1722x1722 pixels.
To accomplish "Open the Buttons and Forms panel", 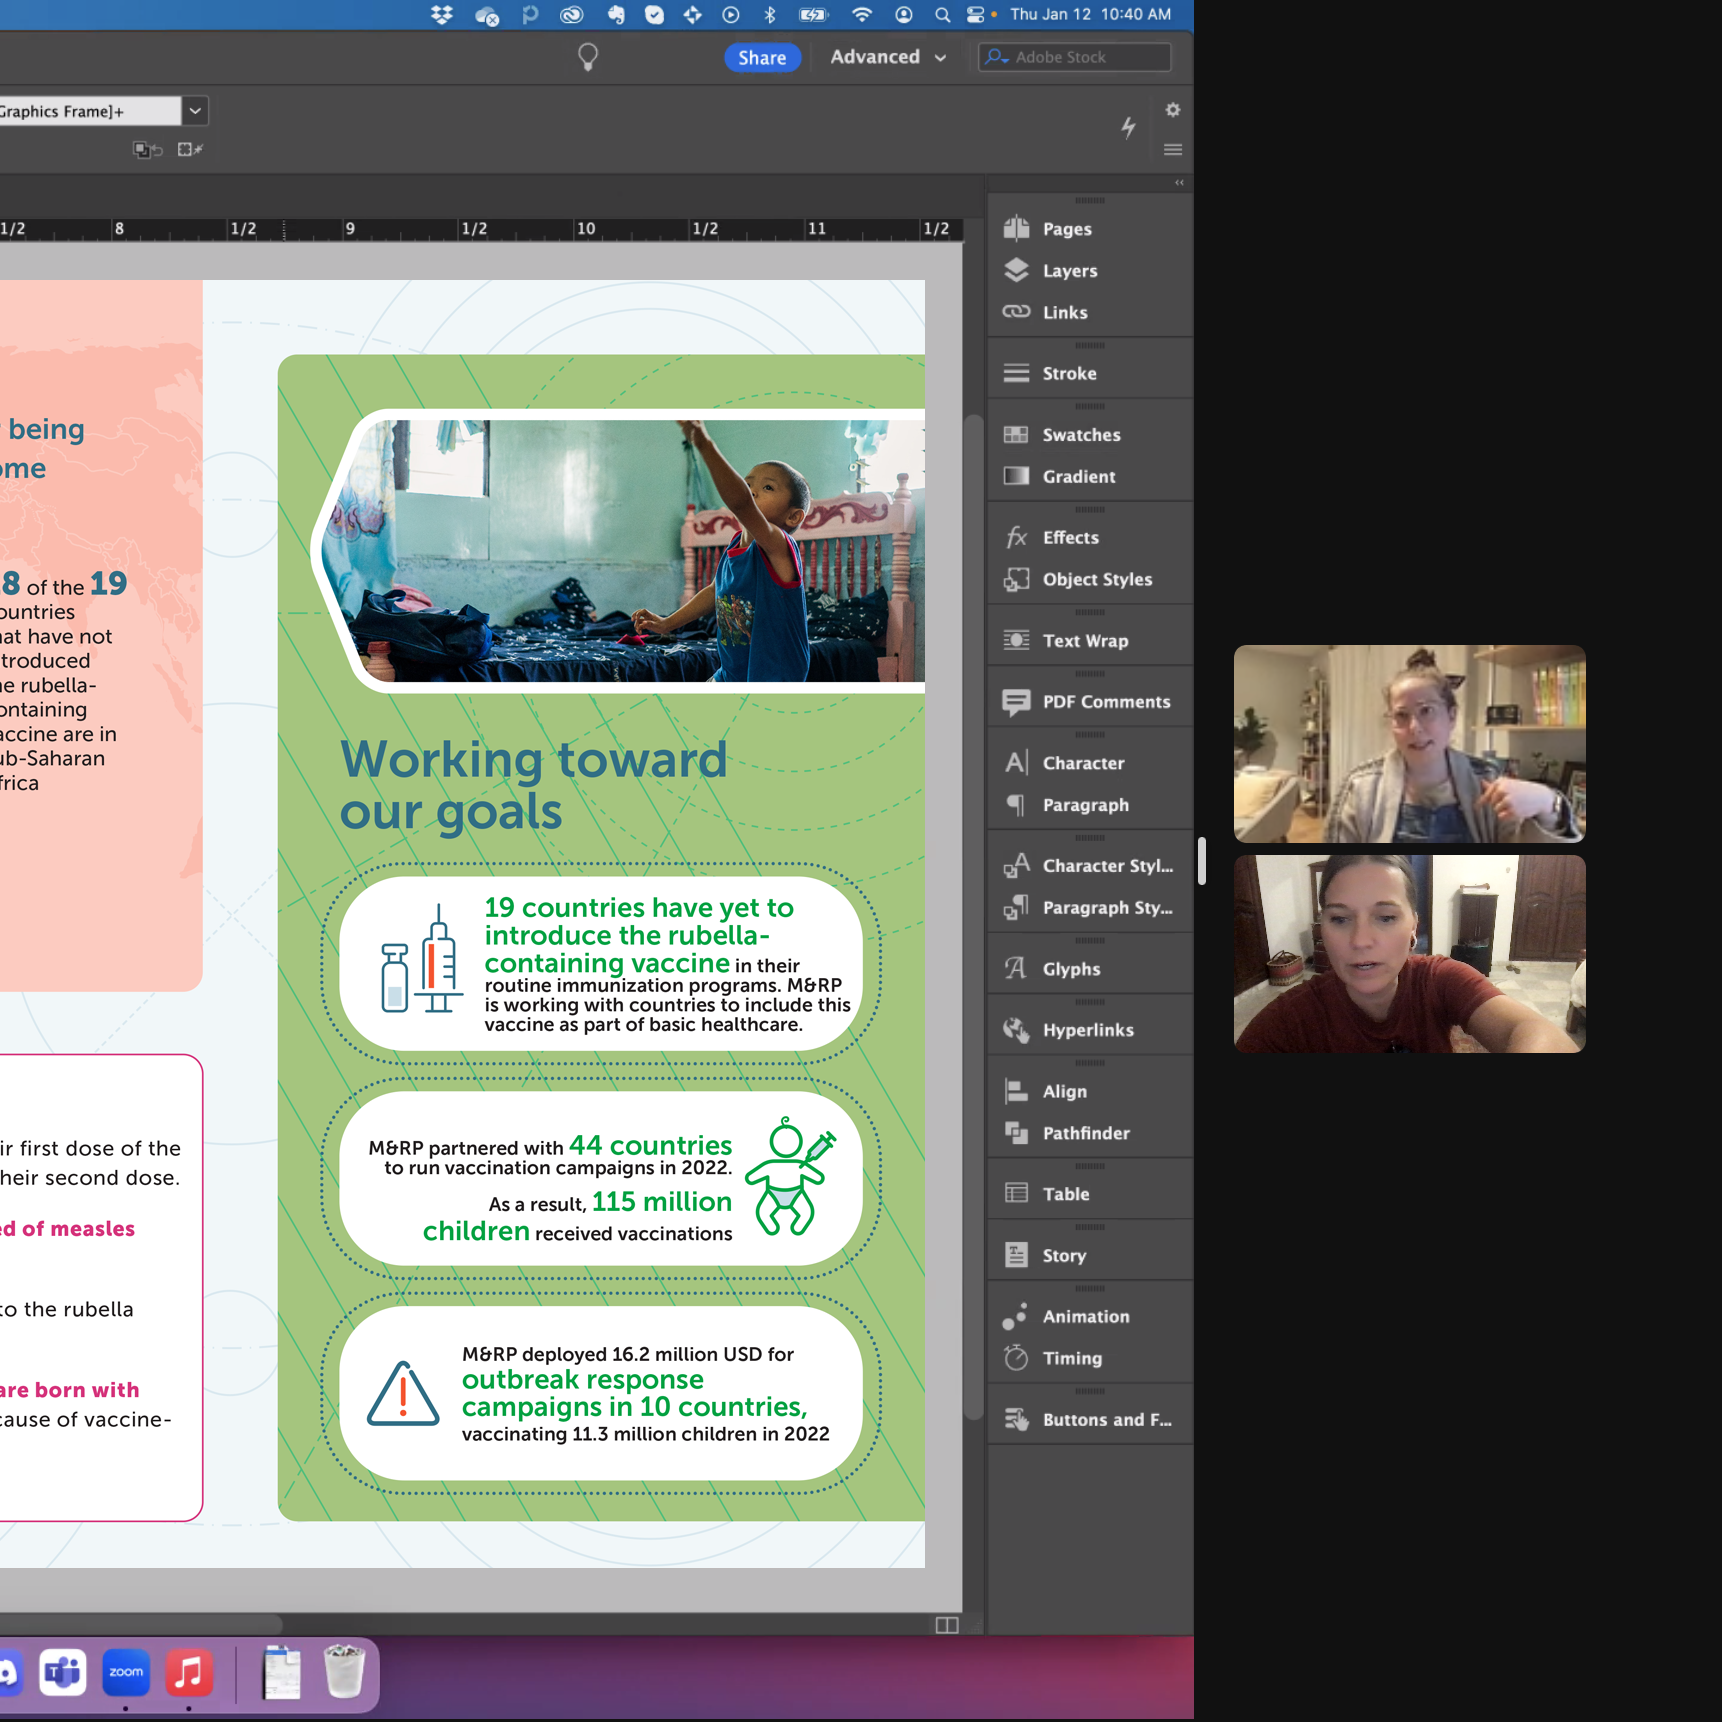I will tap(1089, 1420).
